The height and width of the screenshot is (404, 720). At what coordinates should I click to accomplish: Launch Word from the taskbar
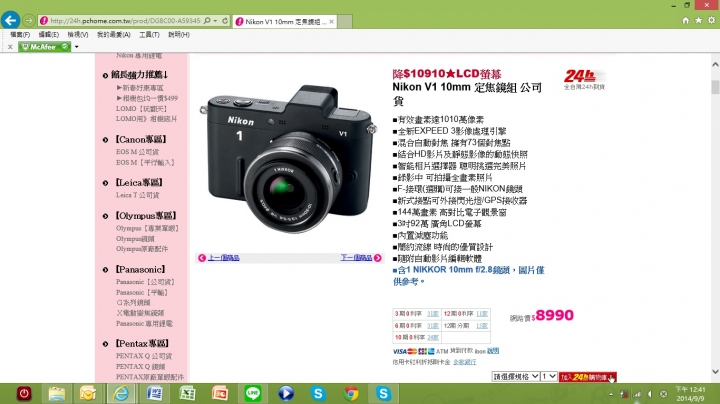154,393
